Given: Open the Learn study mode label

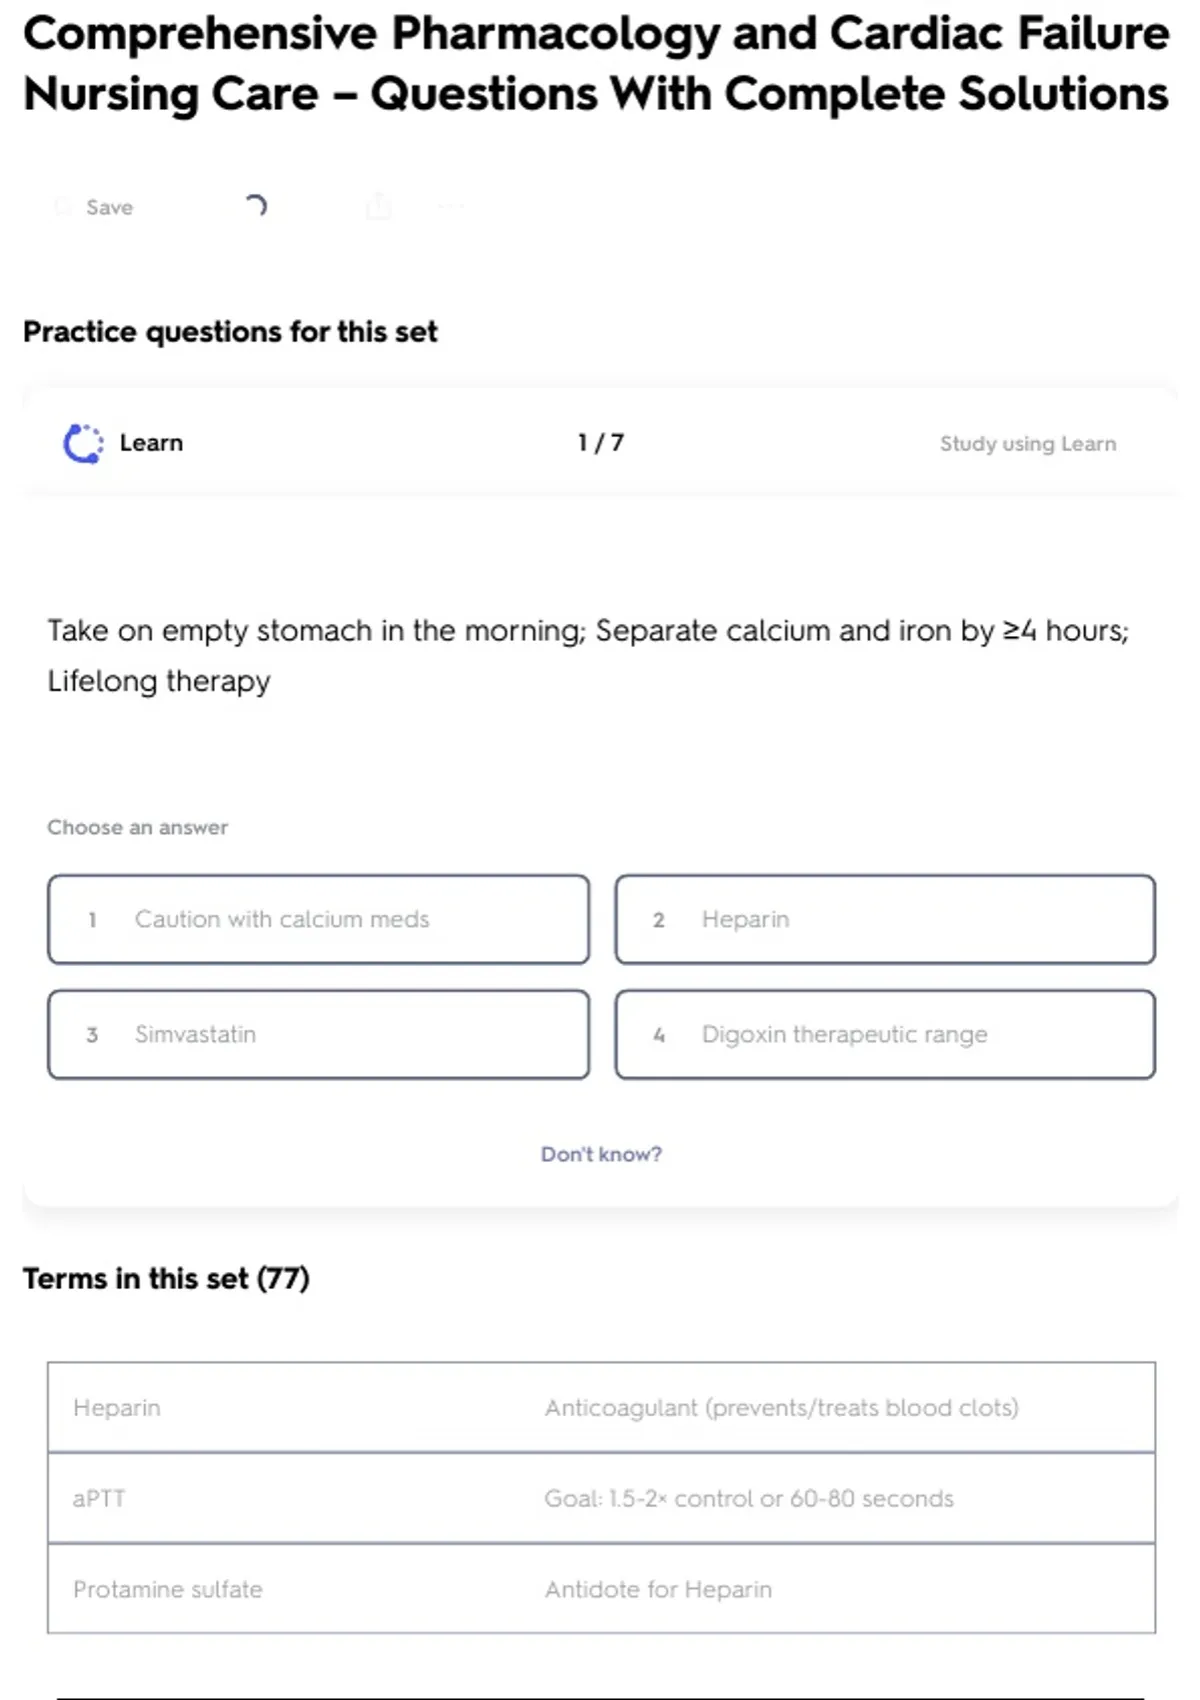Looking at the screenshot, I should click(x=151, y=443).
